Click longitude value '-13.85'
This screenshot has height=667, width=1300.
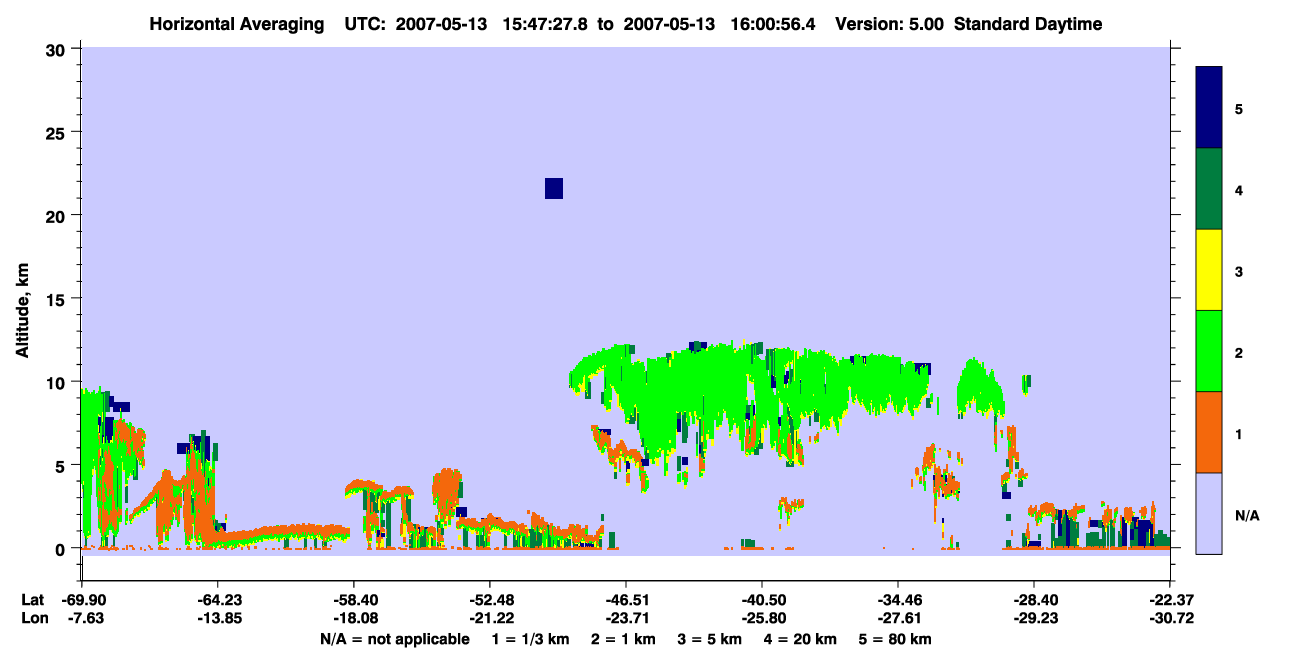pos(218,619)
